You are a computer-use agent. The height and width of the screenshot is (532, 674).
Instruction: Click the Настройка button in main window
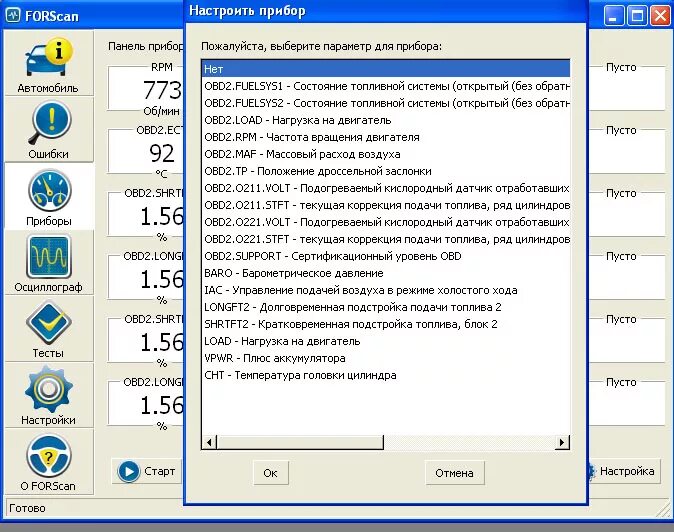click(x=623, y=471)
